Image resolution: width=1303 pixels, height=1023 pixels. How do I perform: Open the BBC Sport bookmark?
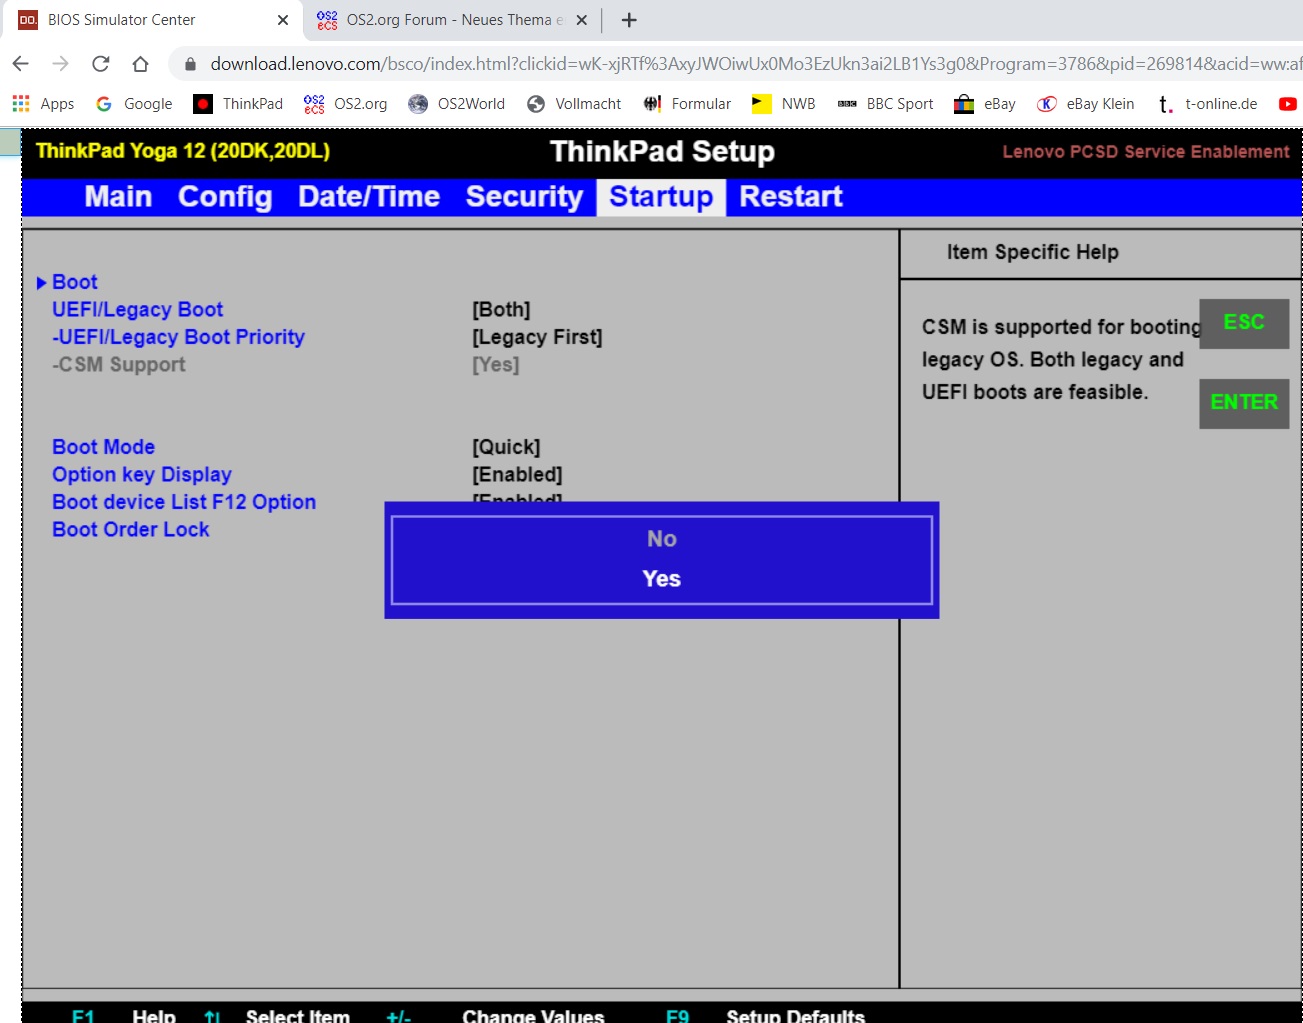885,103
